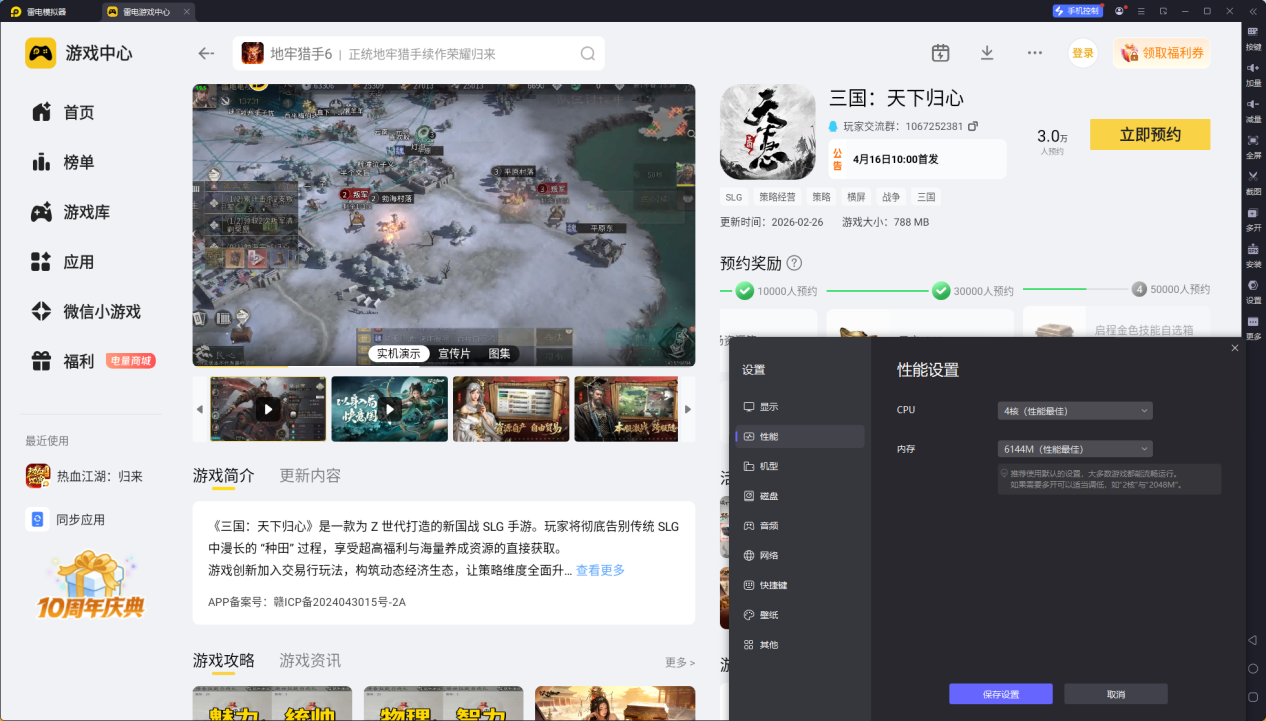Open the three-dot more options menu

1035,53
